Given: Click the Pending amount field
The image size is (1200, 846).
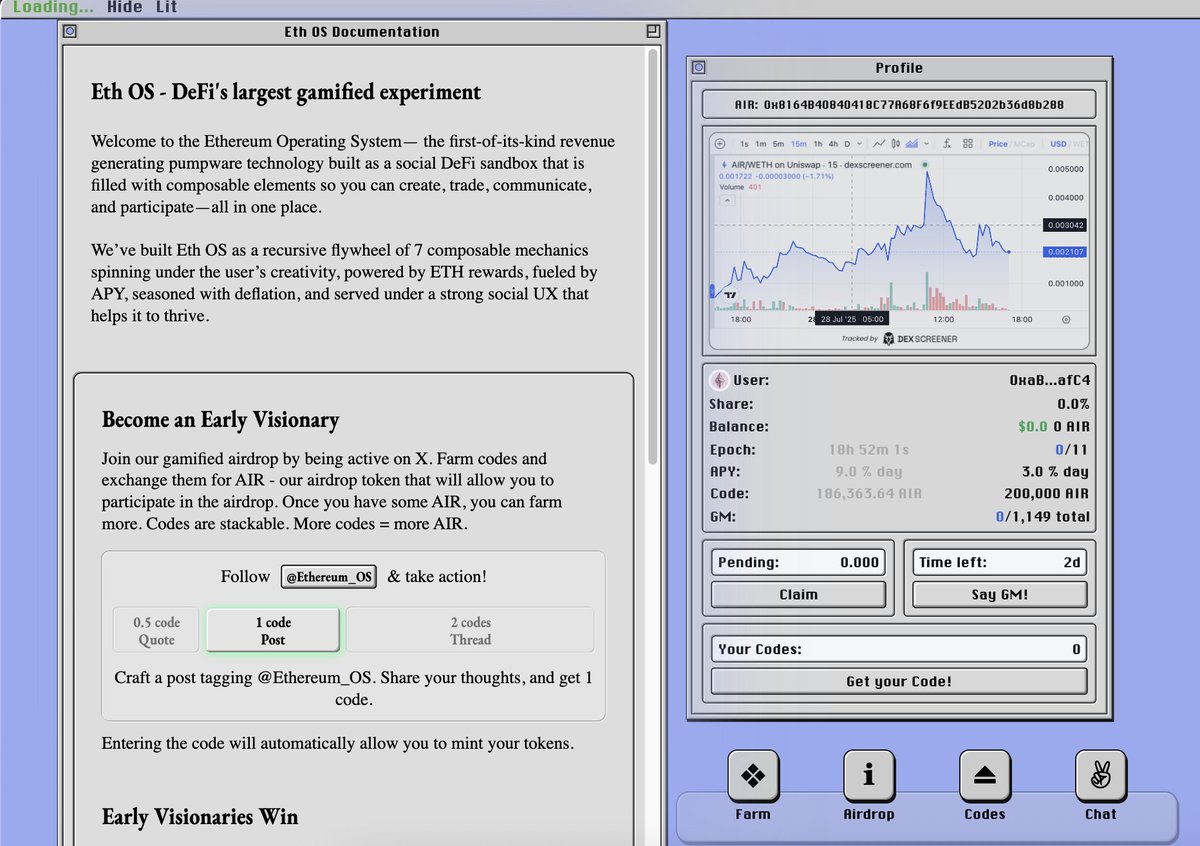Looking at the screenshot, I should 798,562.
